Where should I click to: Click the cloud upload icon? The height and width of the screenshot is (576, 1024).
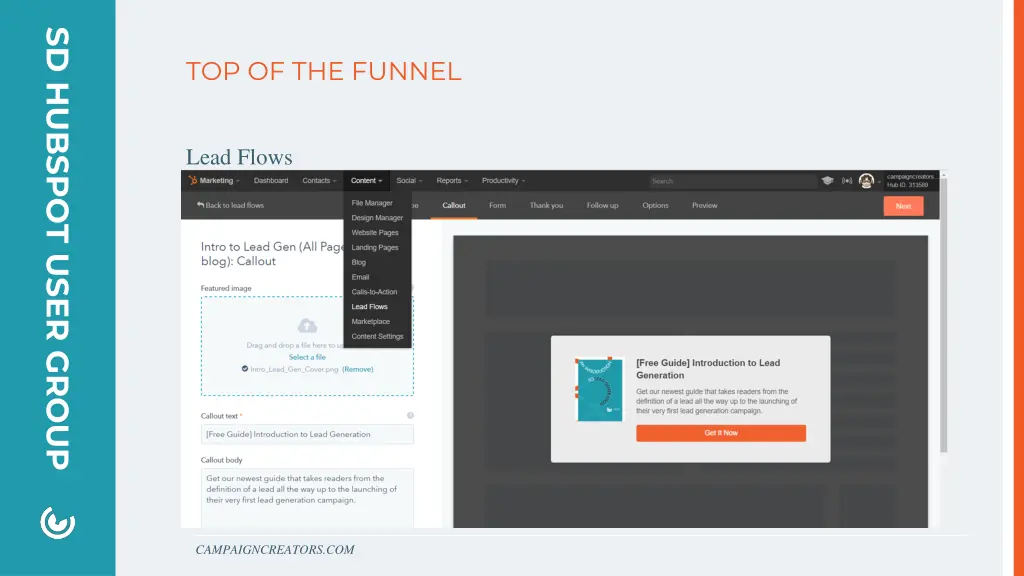click(x=307, y=325)
